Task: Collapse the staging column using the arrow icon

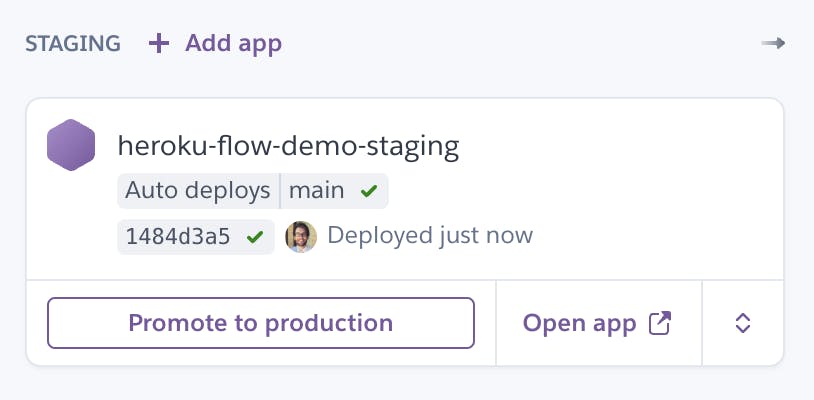Action: point(773,43)
